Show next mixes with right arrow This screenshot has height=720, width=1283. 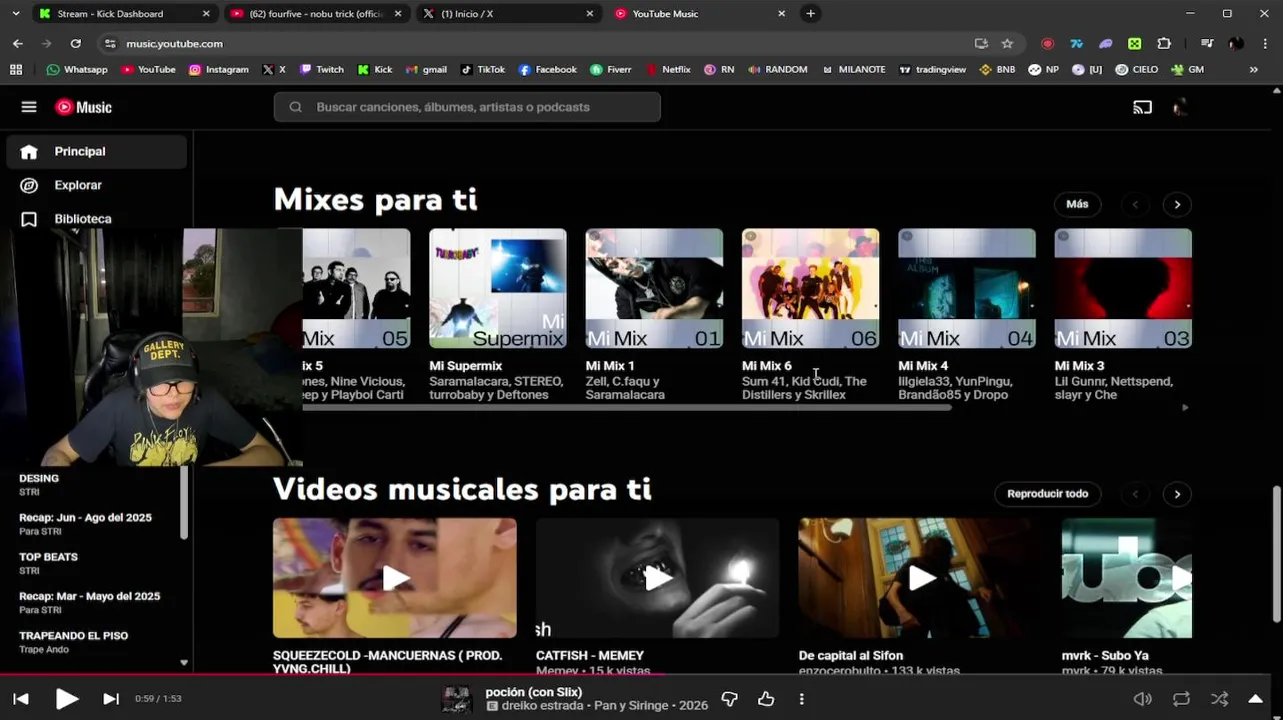coord(1177,204)
